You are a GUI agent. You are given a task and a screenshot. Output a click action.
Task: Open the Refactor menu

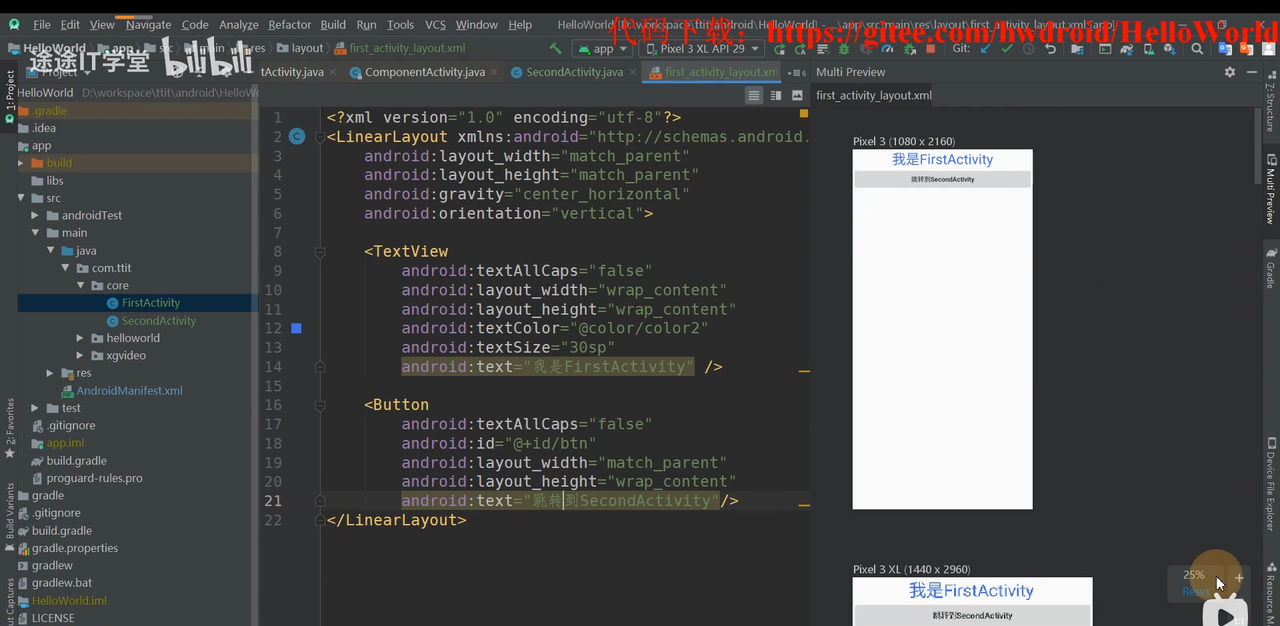coord(289,24)
